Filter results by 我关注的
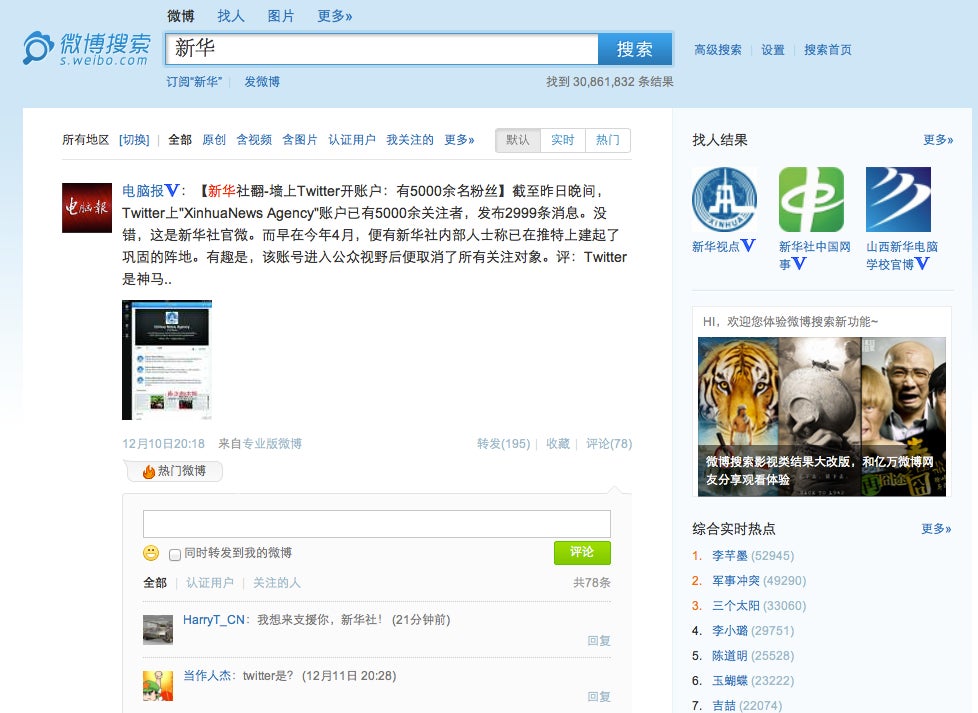The height and width of the screenshot is (713, 978). 410,140
